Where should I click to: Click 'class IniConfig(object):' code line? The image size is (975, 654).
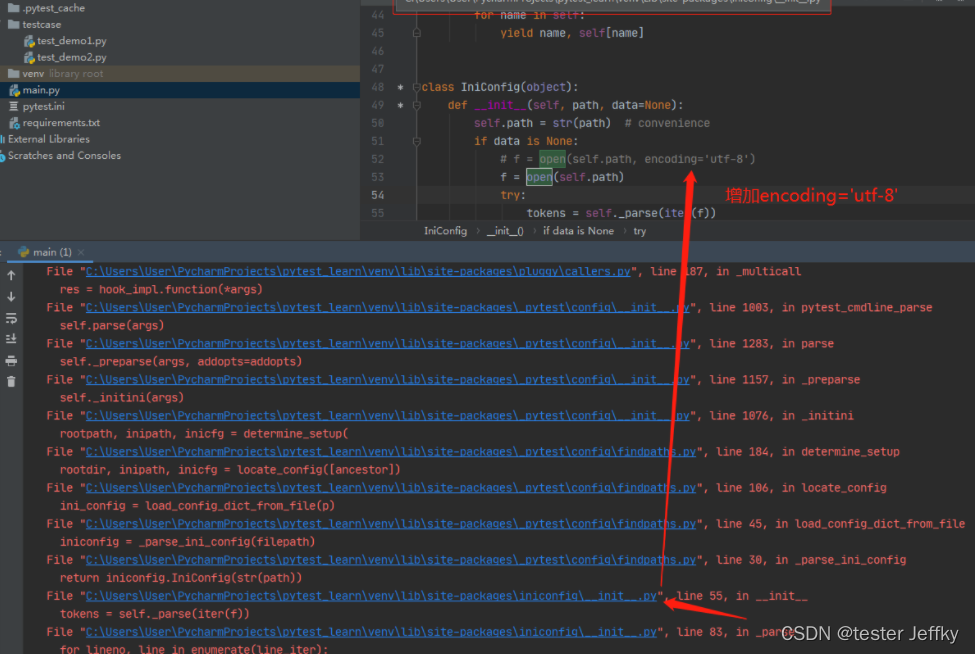(500, 87)
